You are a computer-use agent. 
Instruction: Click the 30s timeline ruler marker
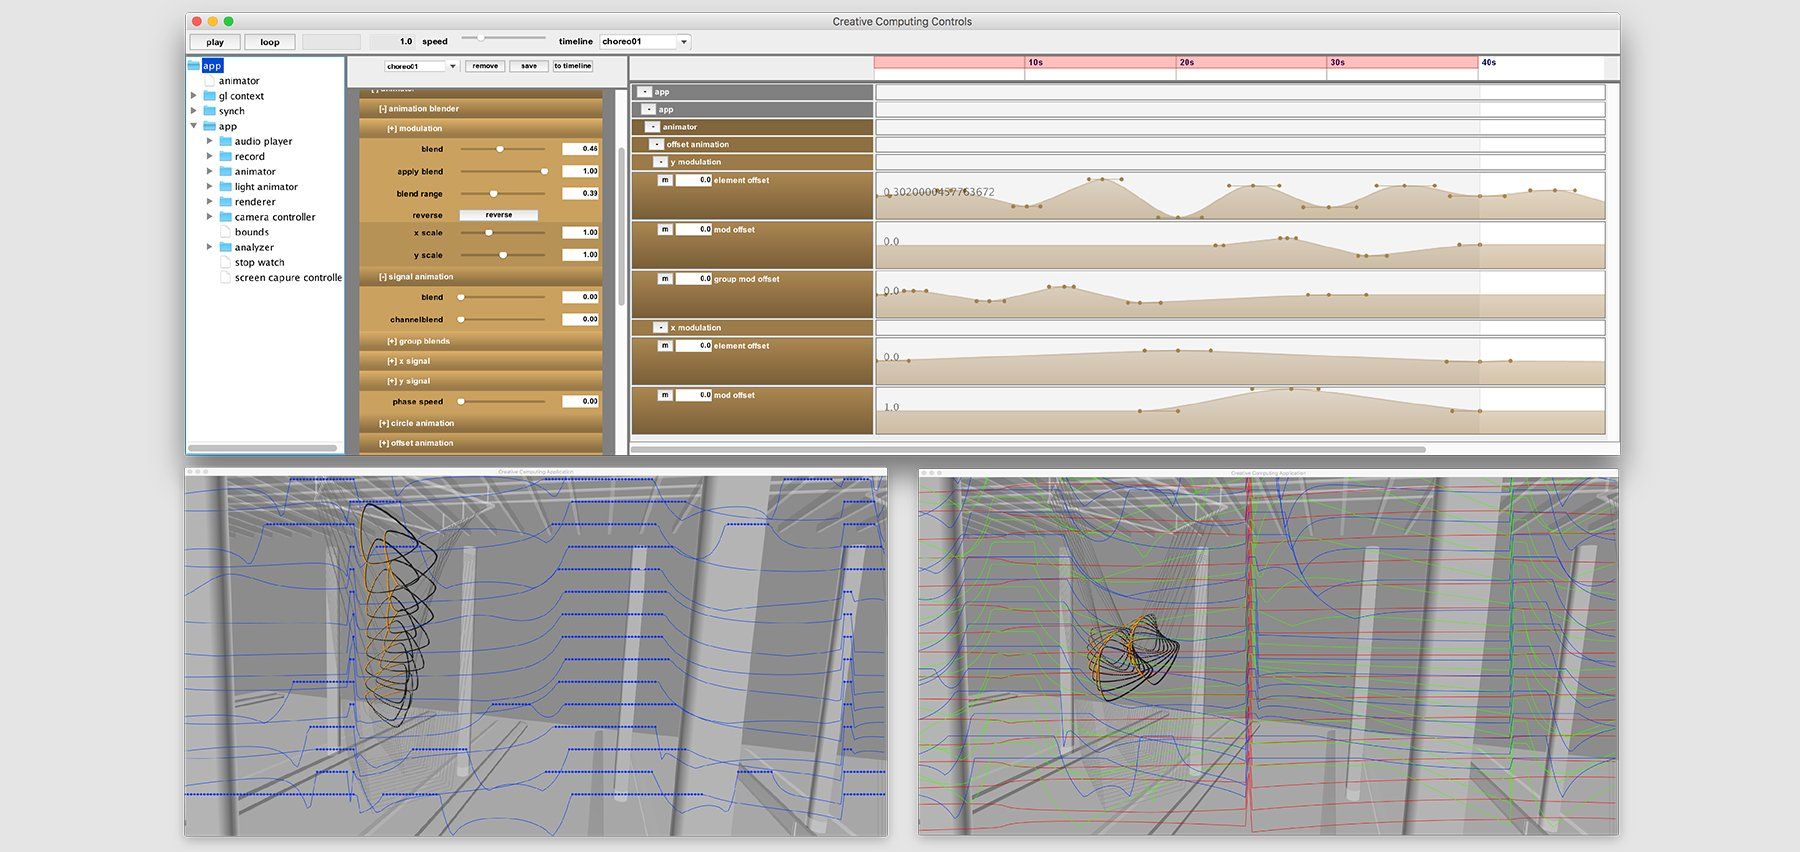coord(1338,62)
